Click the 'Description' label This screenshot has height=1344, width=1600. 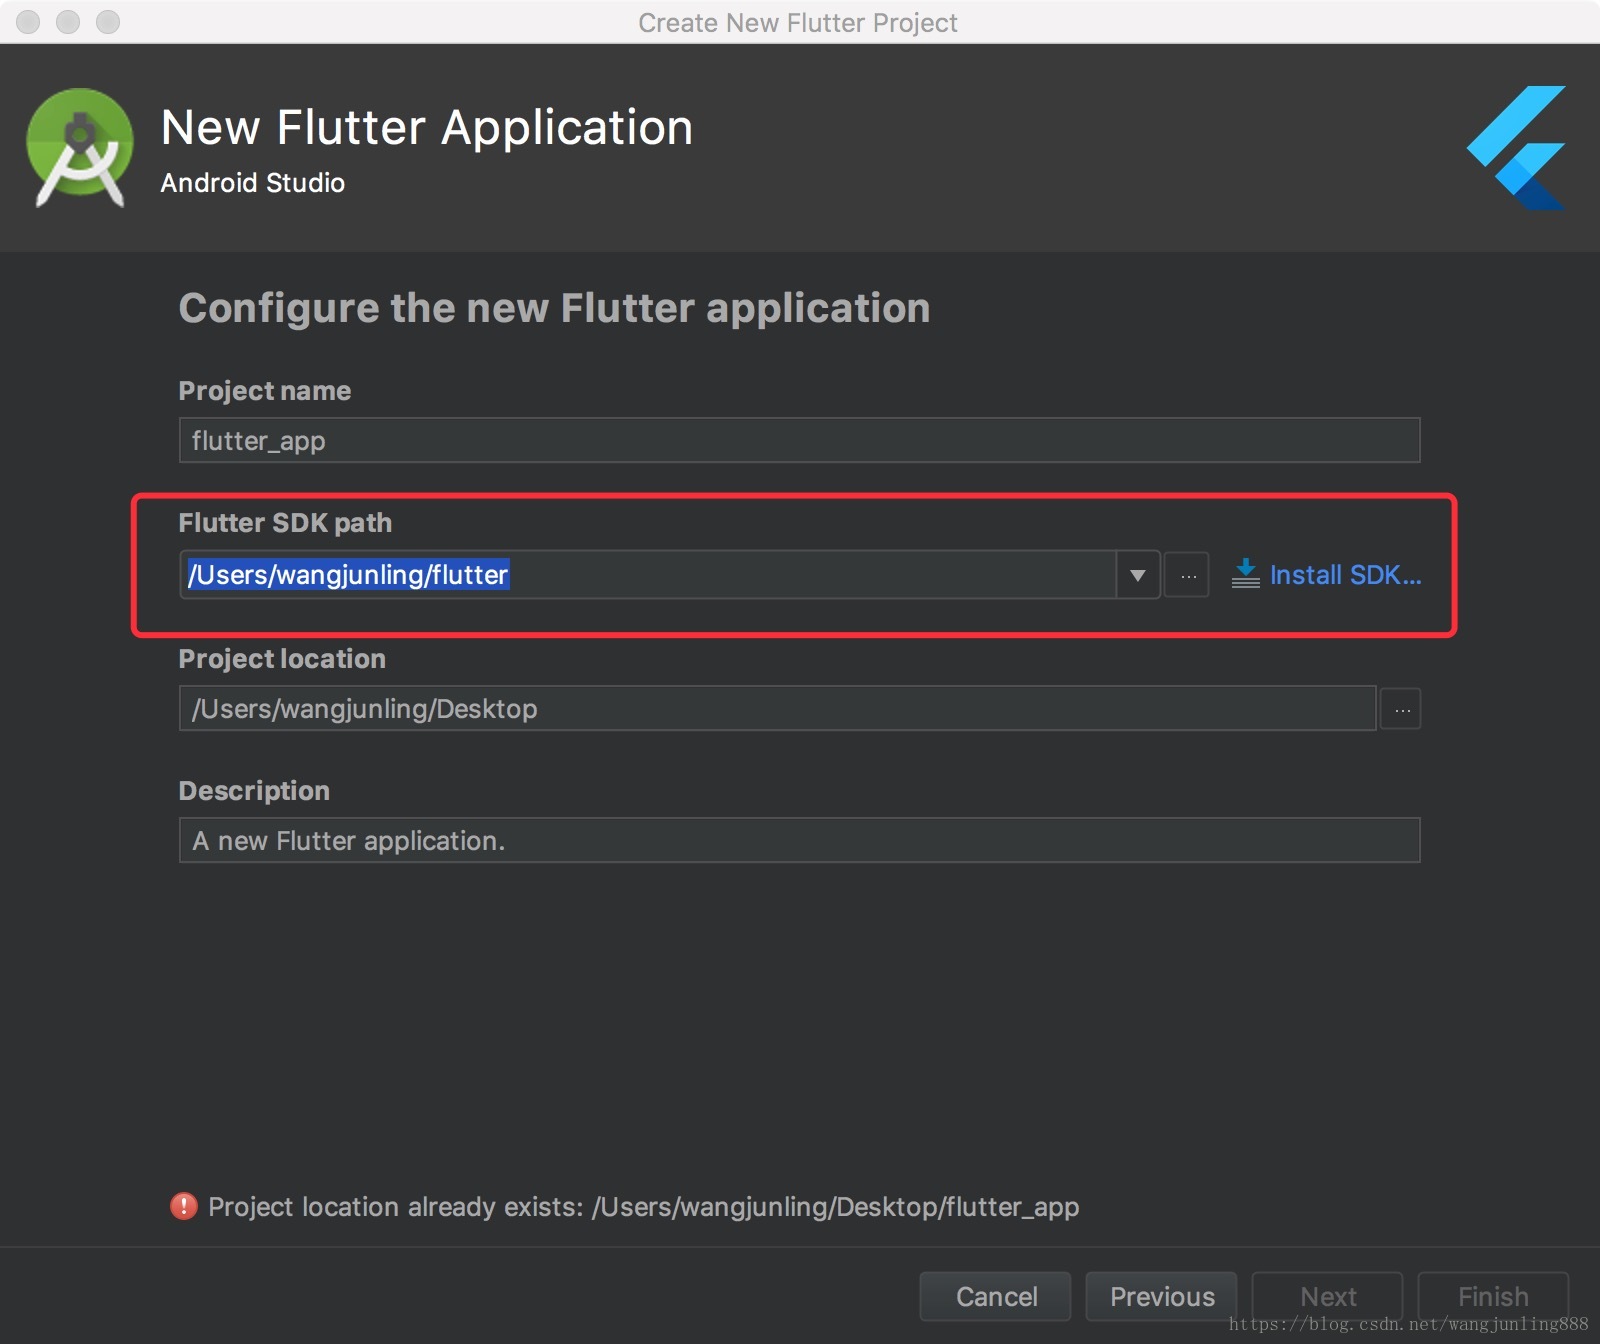(254, 791)
